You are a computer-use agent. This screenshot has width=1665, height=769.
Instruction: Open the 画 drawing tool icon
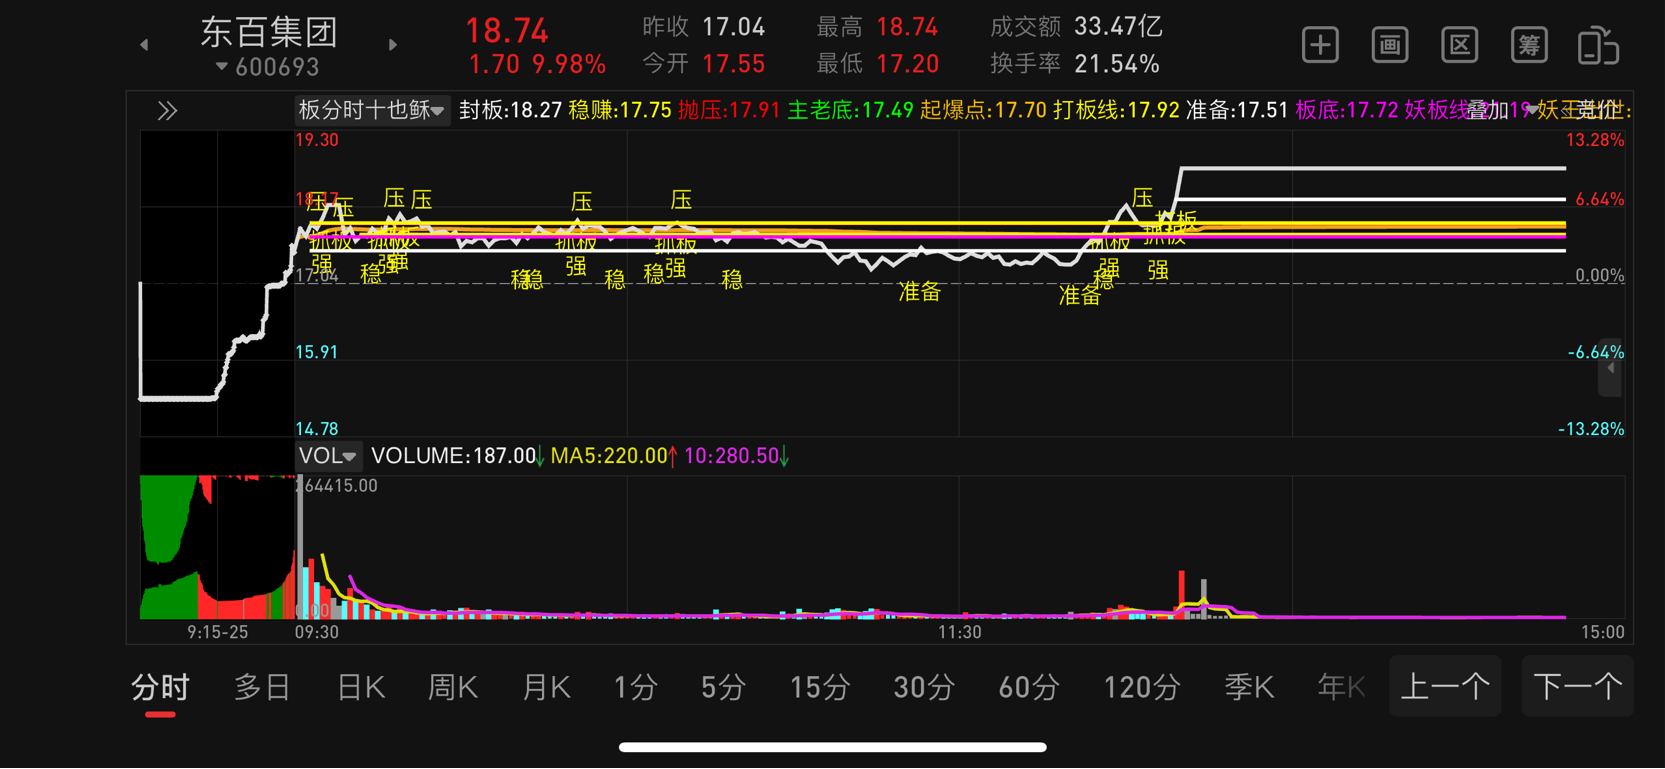[x=1390, y=45]
